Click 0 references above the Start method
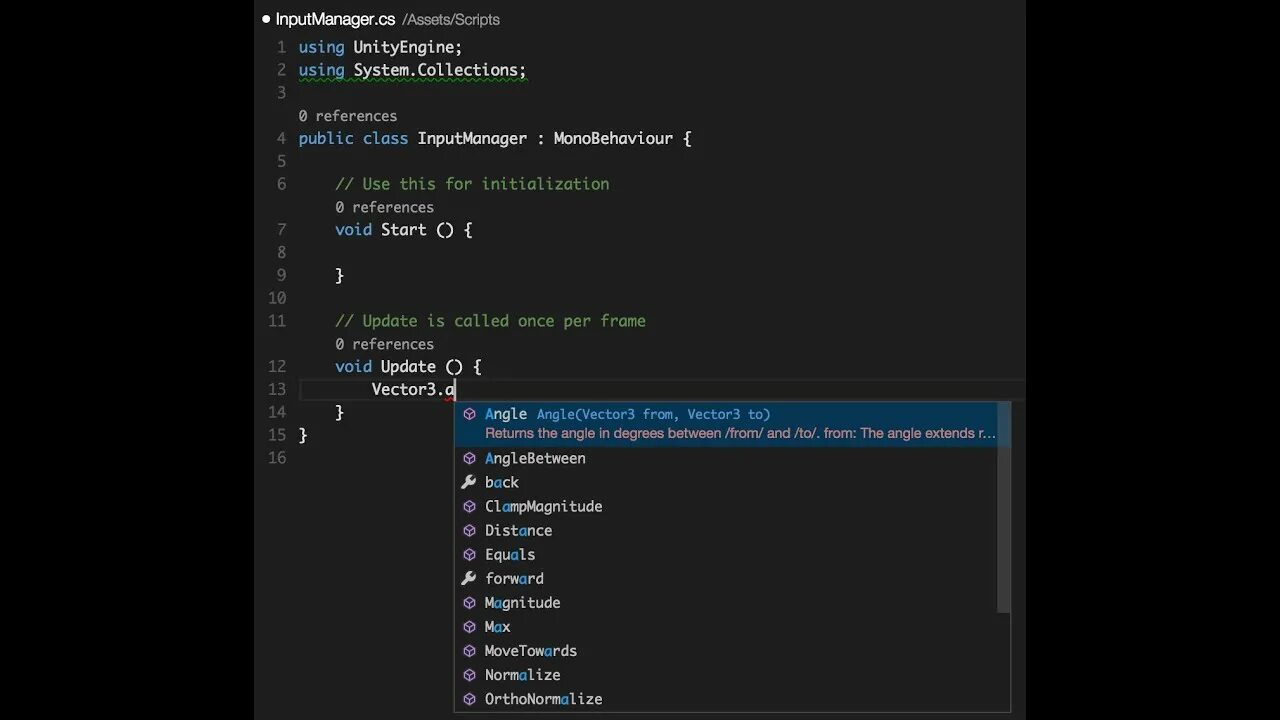This screenshot has height=720, width=1280. click(384, 207)
